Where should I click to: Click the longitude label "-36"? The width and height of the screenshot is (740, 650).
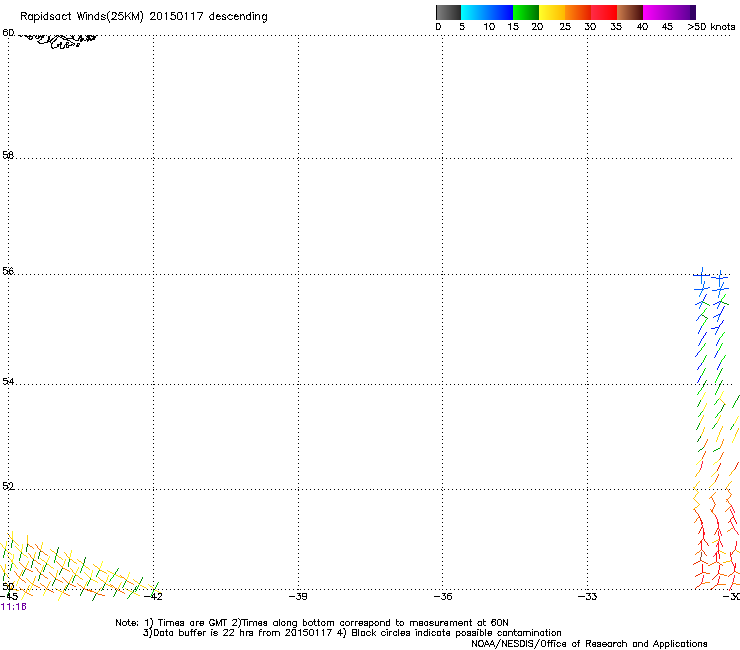coord(443,597)
